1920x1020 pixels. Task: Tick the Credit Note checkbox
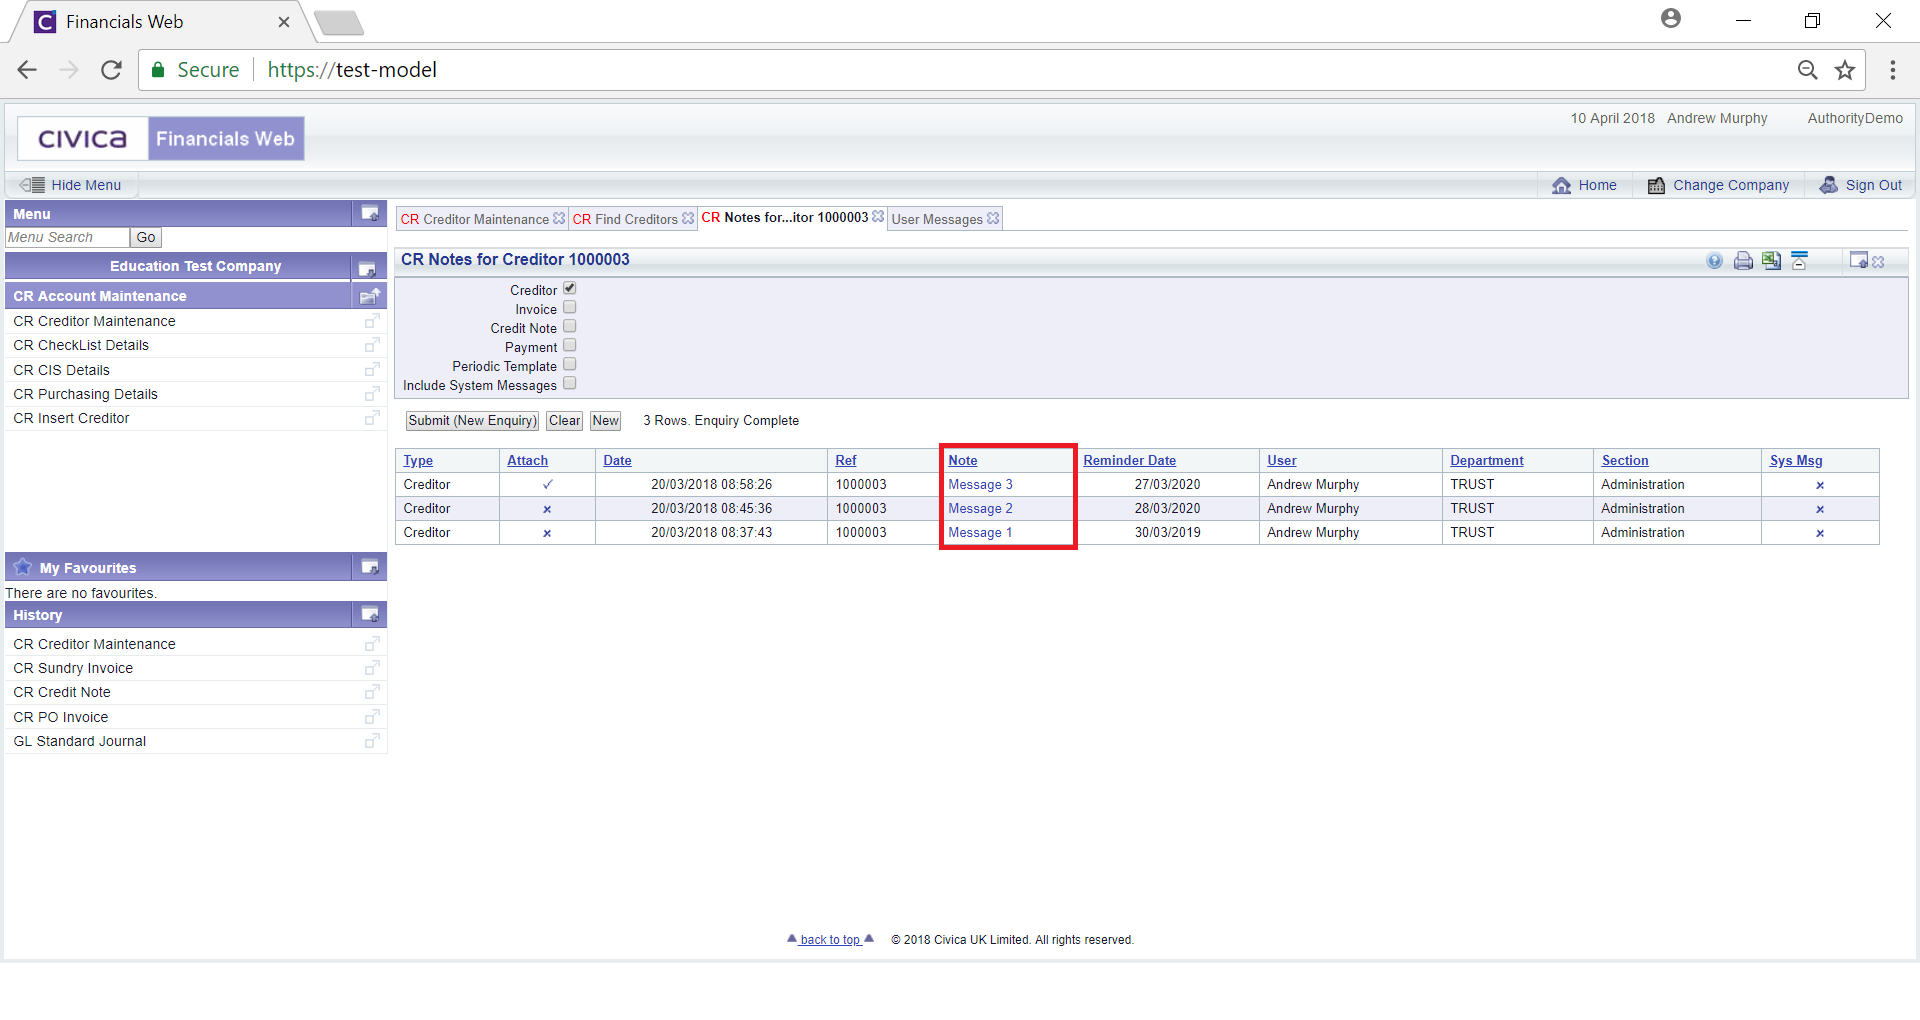(x=570, y=327)
